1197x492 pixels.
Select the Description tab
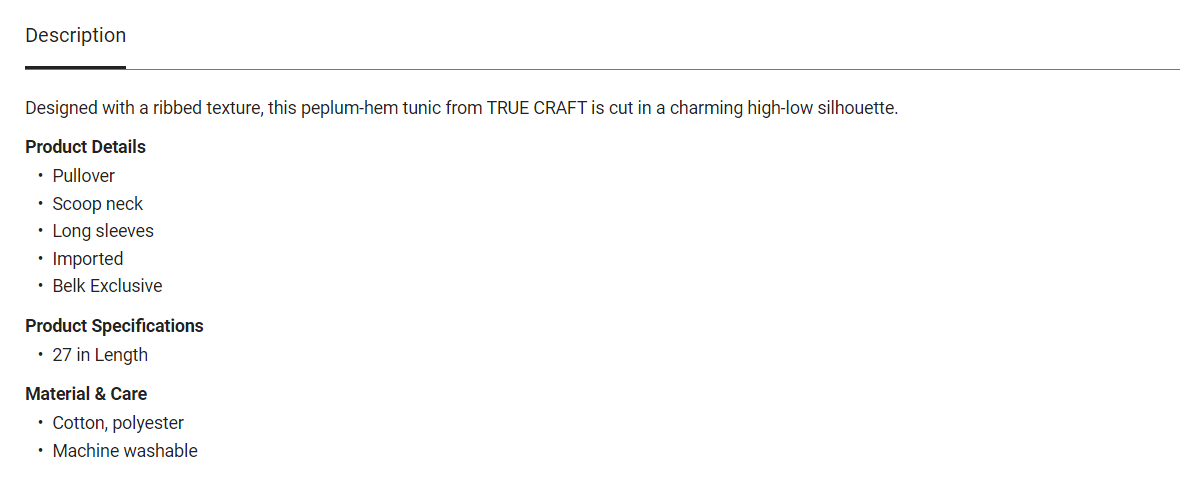(x=75, y=36)
